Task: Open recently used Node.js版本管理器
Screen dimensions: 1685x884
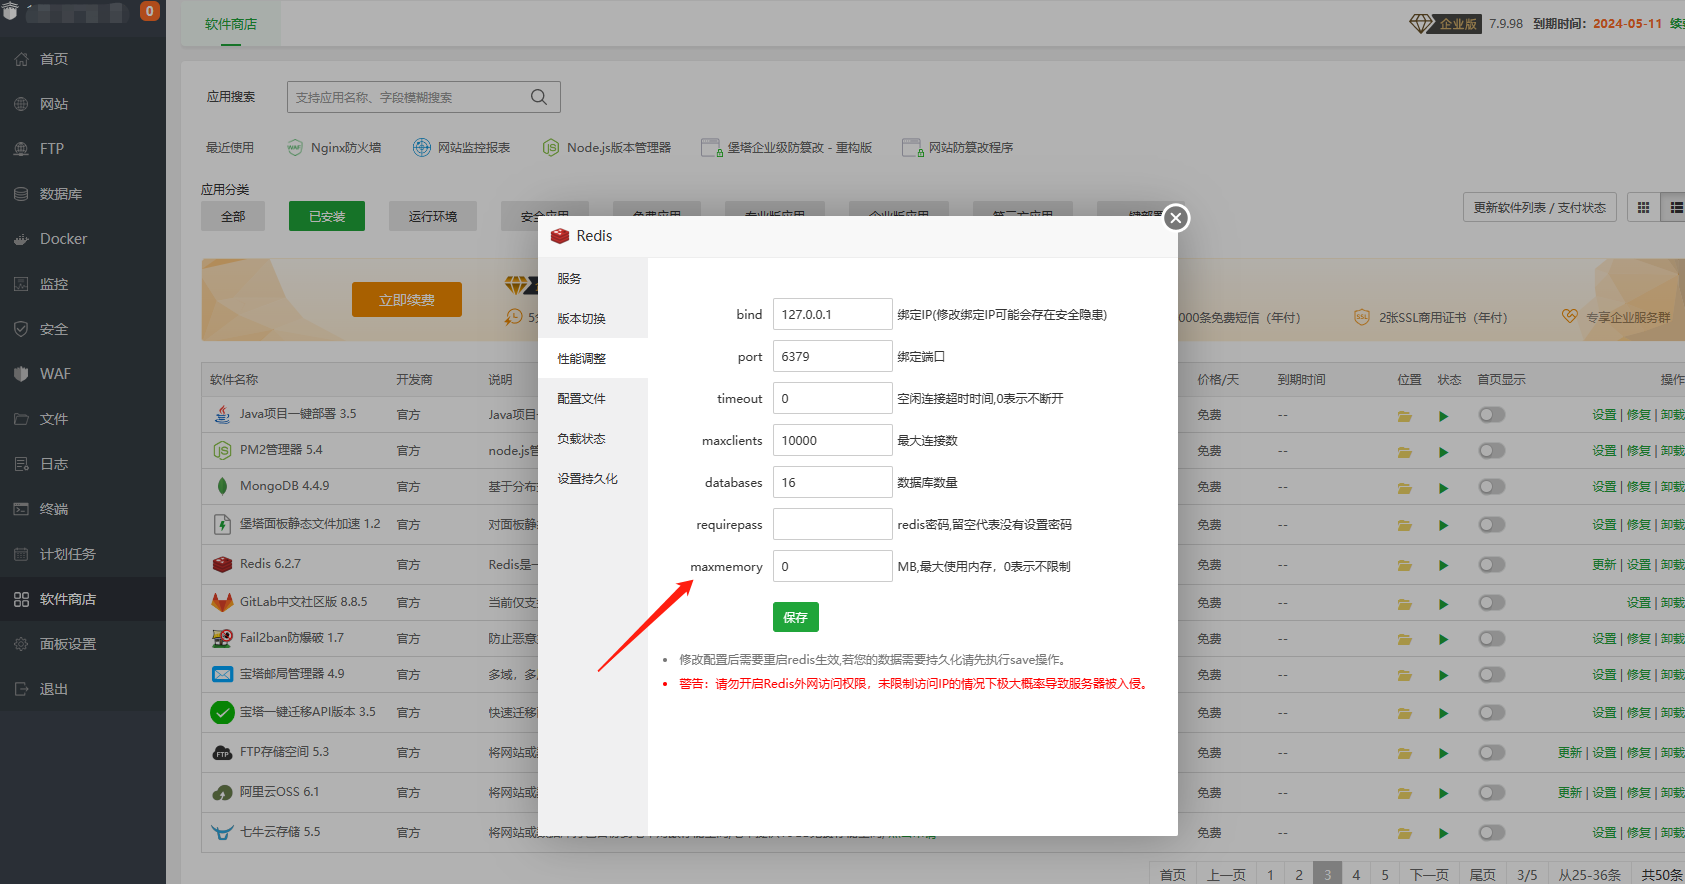Action: tap(607, 147)
